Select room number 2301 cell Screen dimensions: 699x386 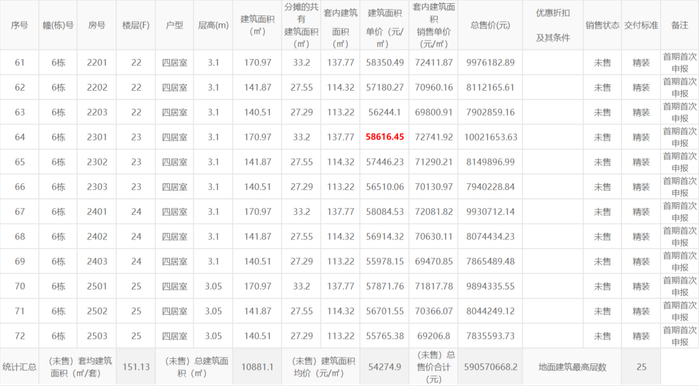pos(97,137)
